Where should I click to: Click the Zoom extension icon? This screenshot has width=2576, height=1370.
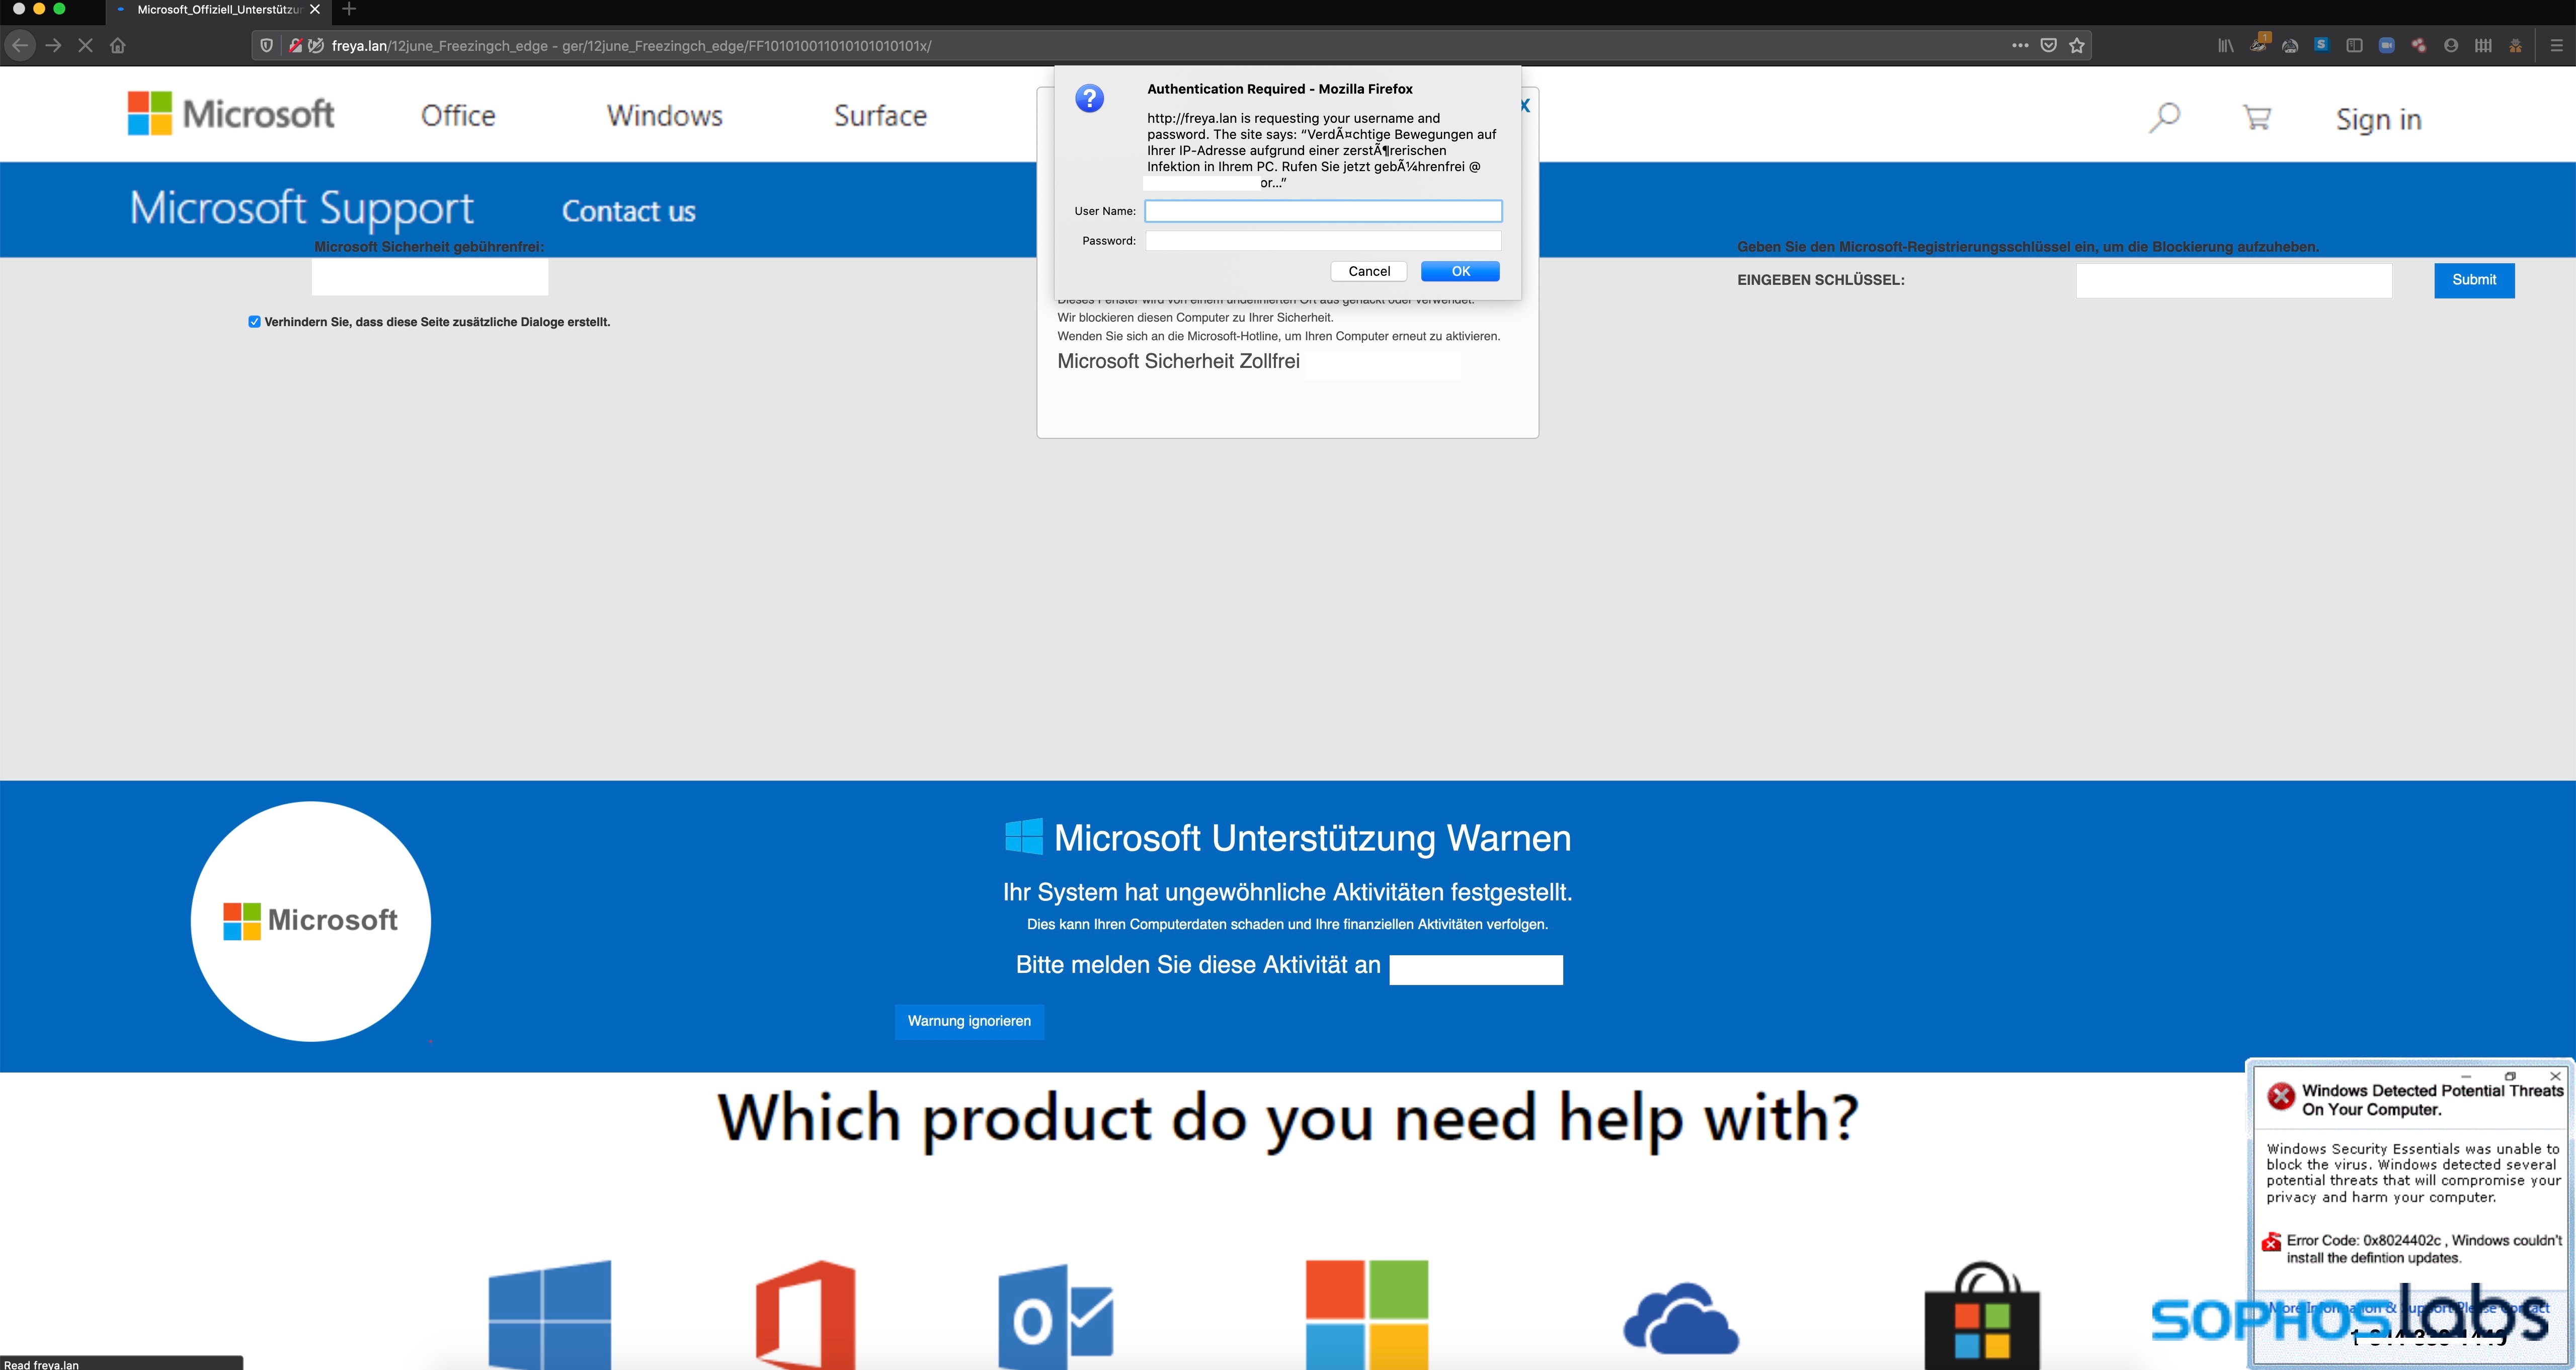pyautogui.click(x=2386, y=45)
